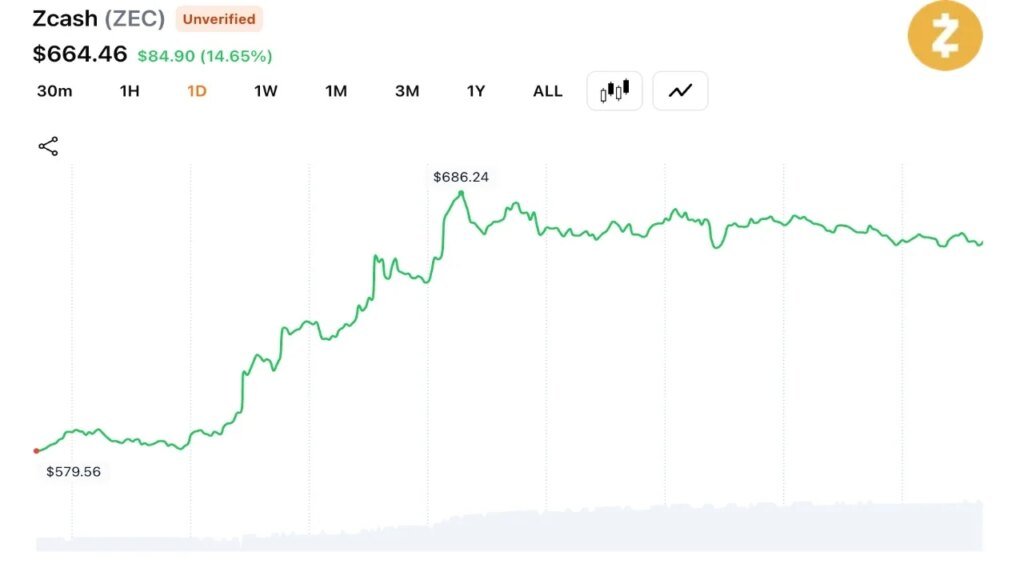The width and height of the screenshot is (1024, 576).
Task: Select the 30m time range
Action: coord(54,91)
